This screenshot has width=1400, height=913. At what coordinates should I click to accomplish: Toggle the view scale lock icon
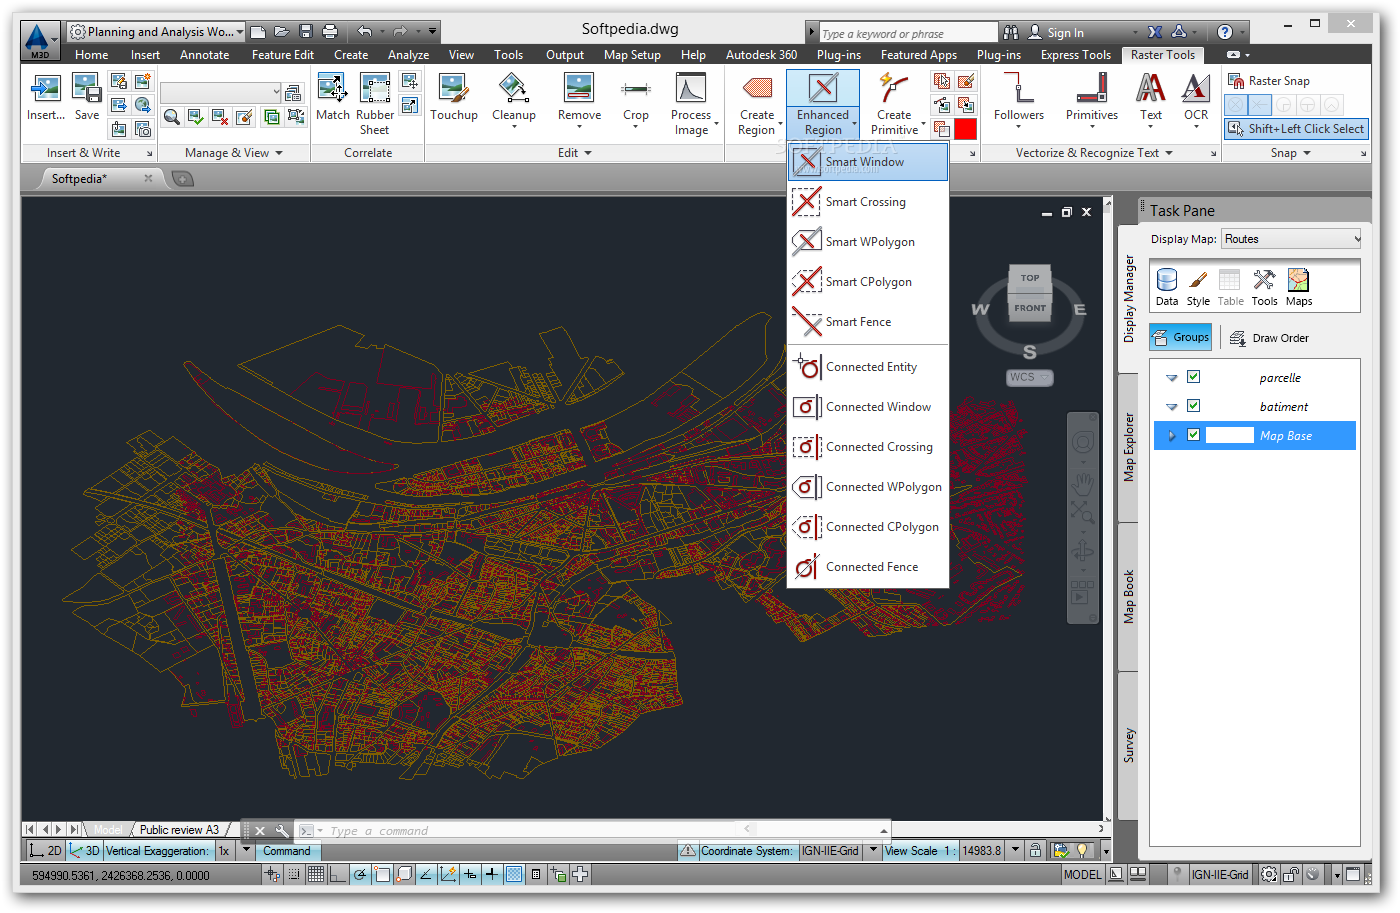pos(1035,851)
